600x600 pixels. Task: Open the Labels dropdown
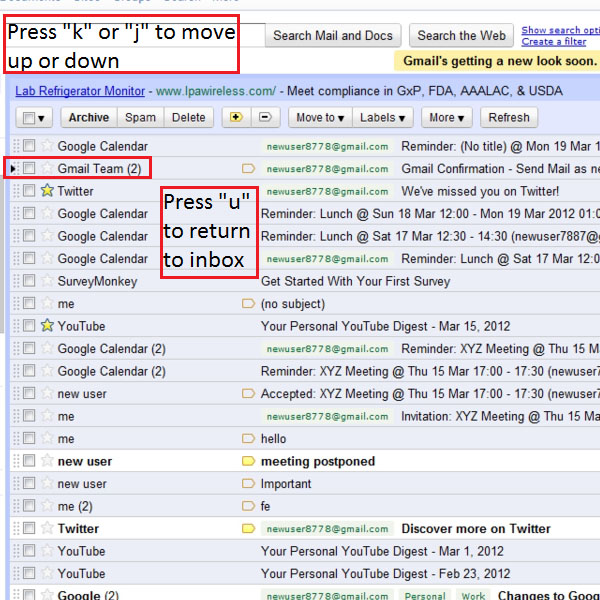[383, 117]
